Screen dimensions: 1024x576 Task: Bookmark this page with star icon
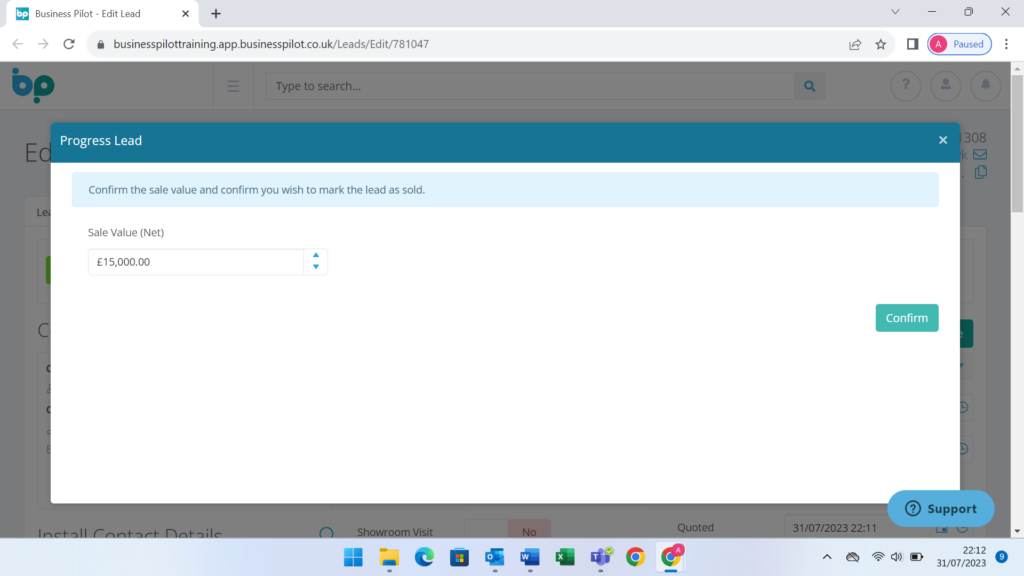881,44
